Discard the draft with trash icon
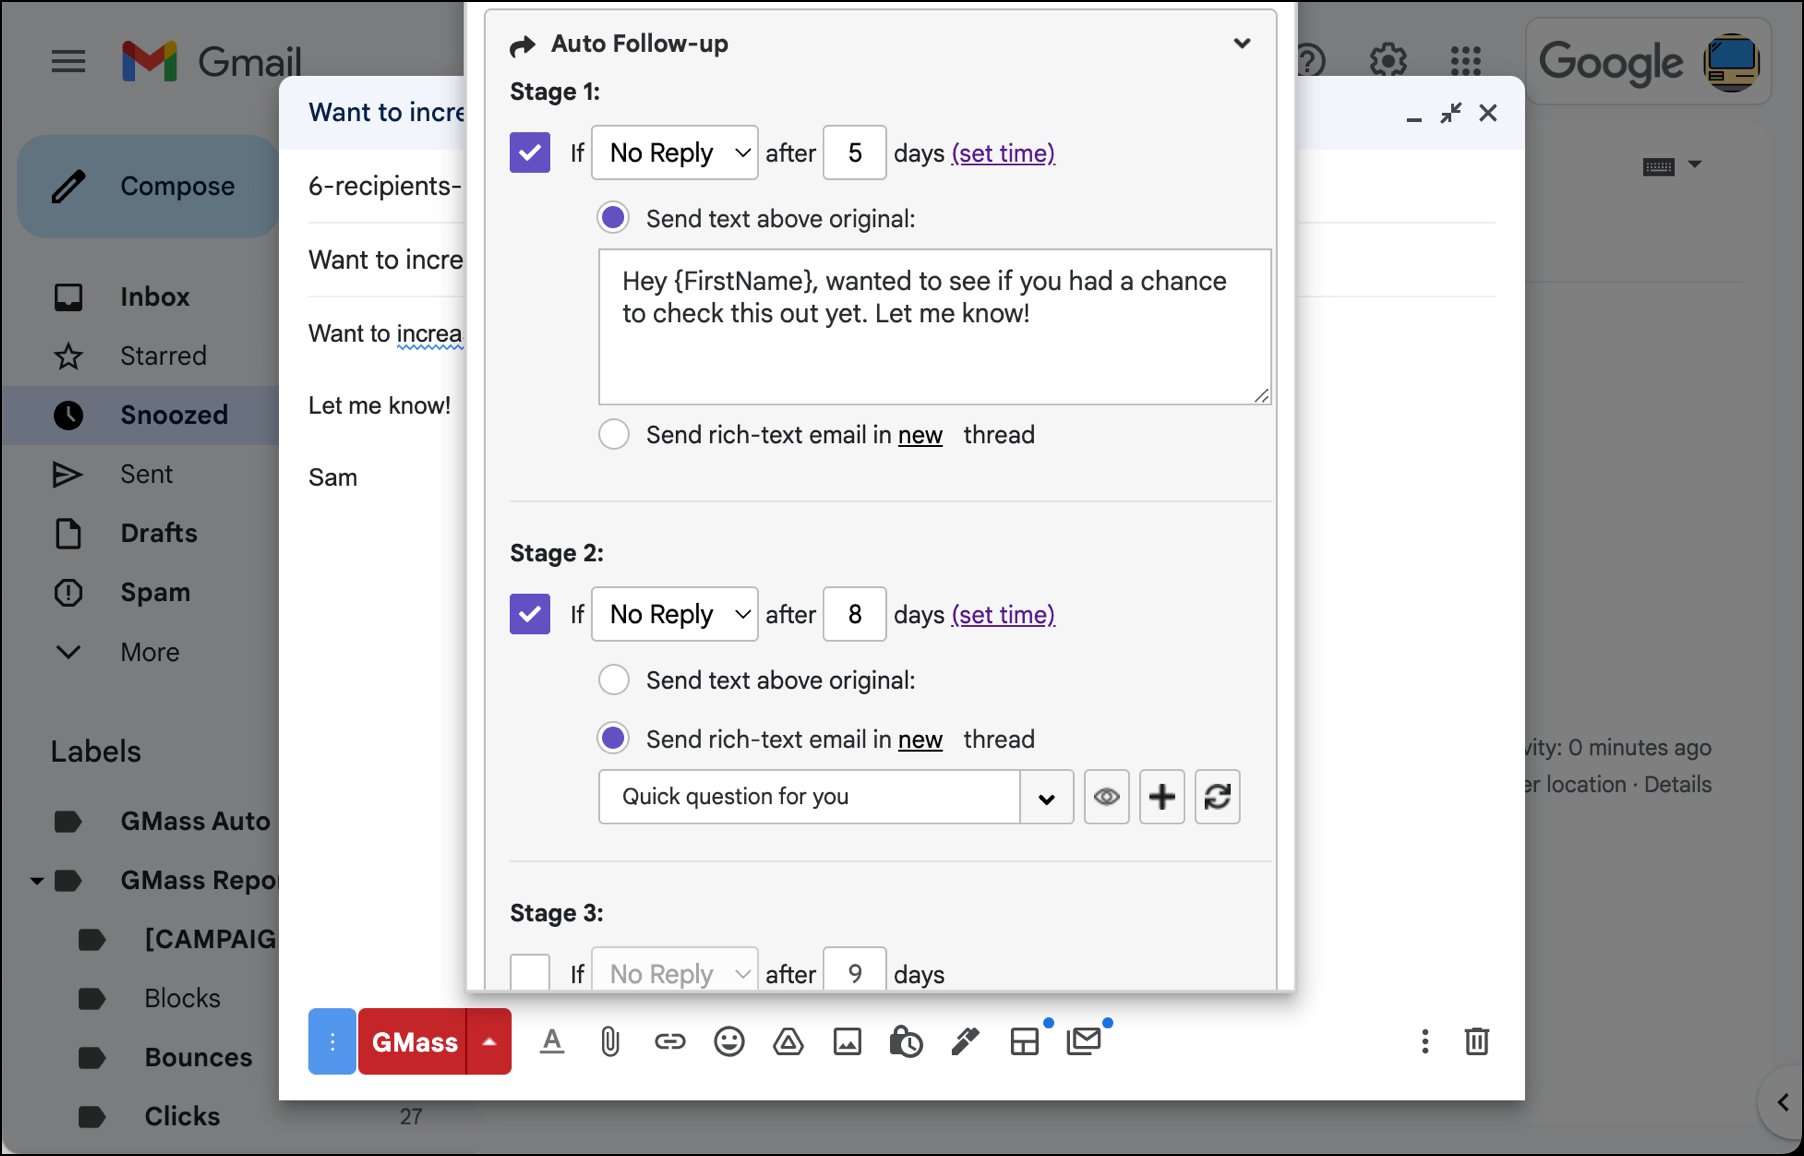The width and height of the screenshot is (1804, 1156). 1477,1042
